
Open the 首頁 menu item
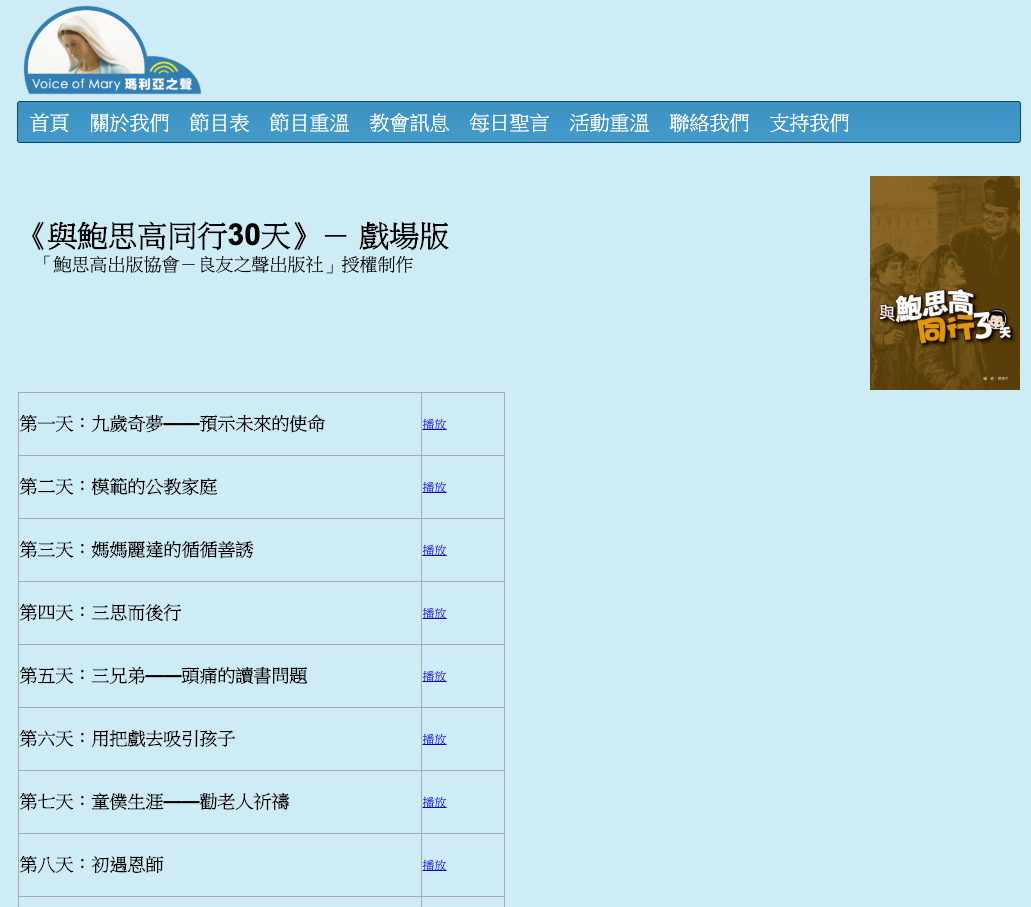[x=49, y=123]
